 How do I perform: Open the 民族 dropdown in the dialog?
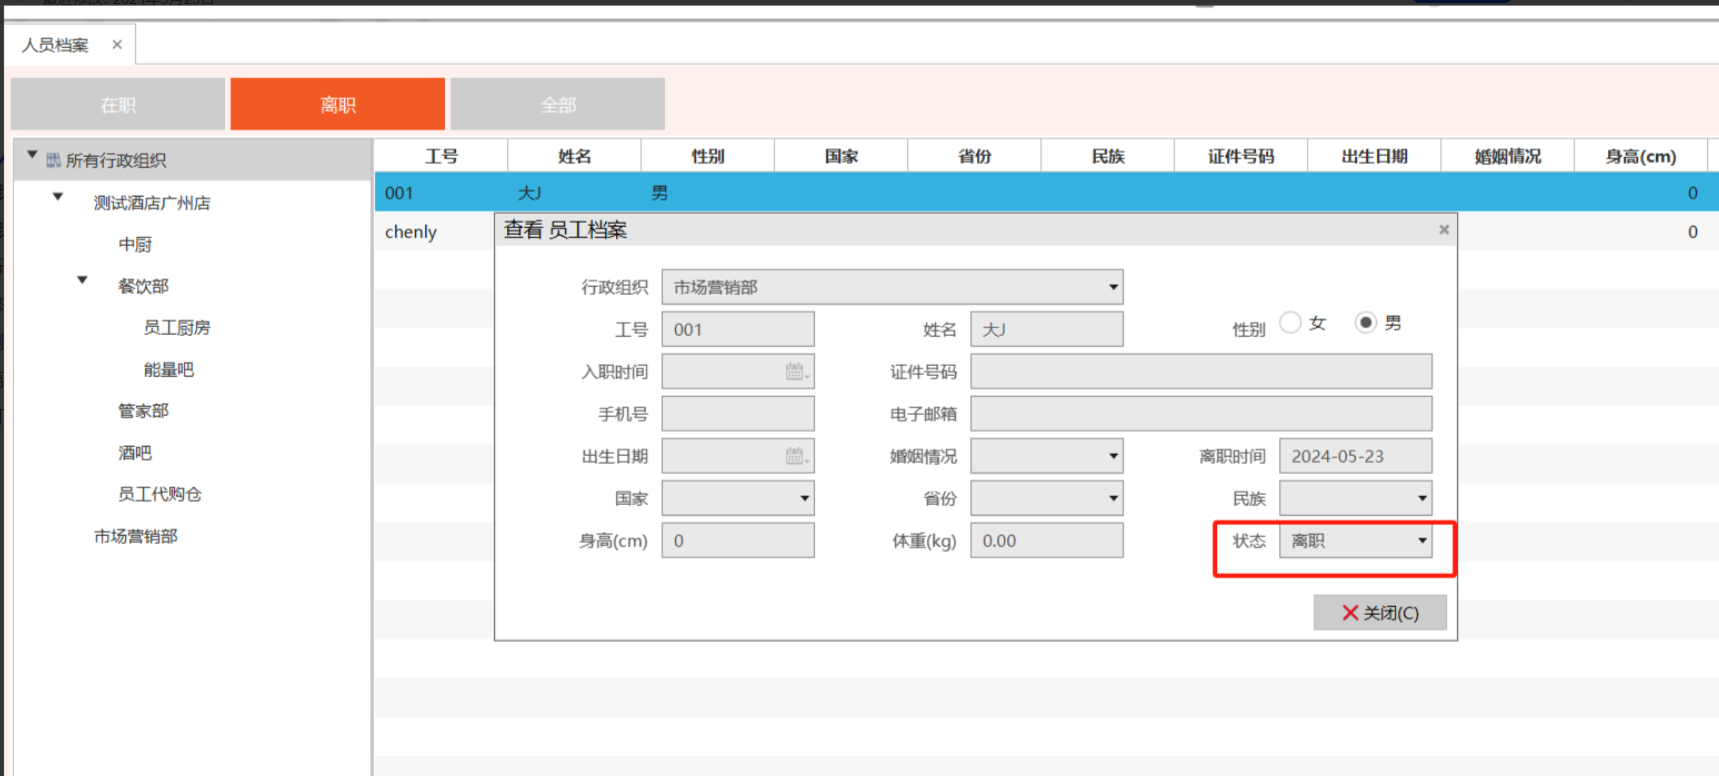1421,499
